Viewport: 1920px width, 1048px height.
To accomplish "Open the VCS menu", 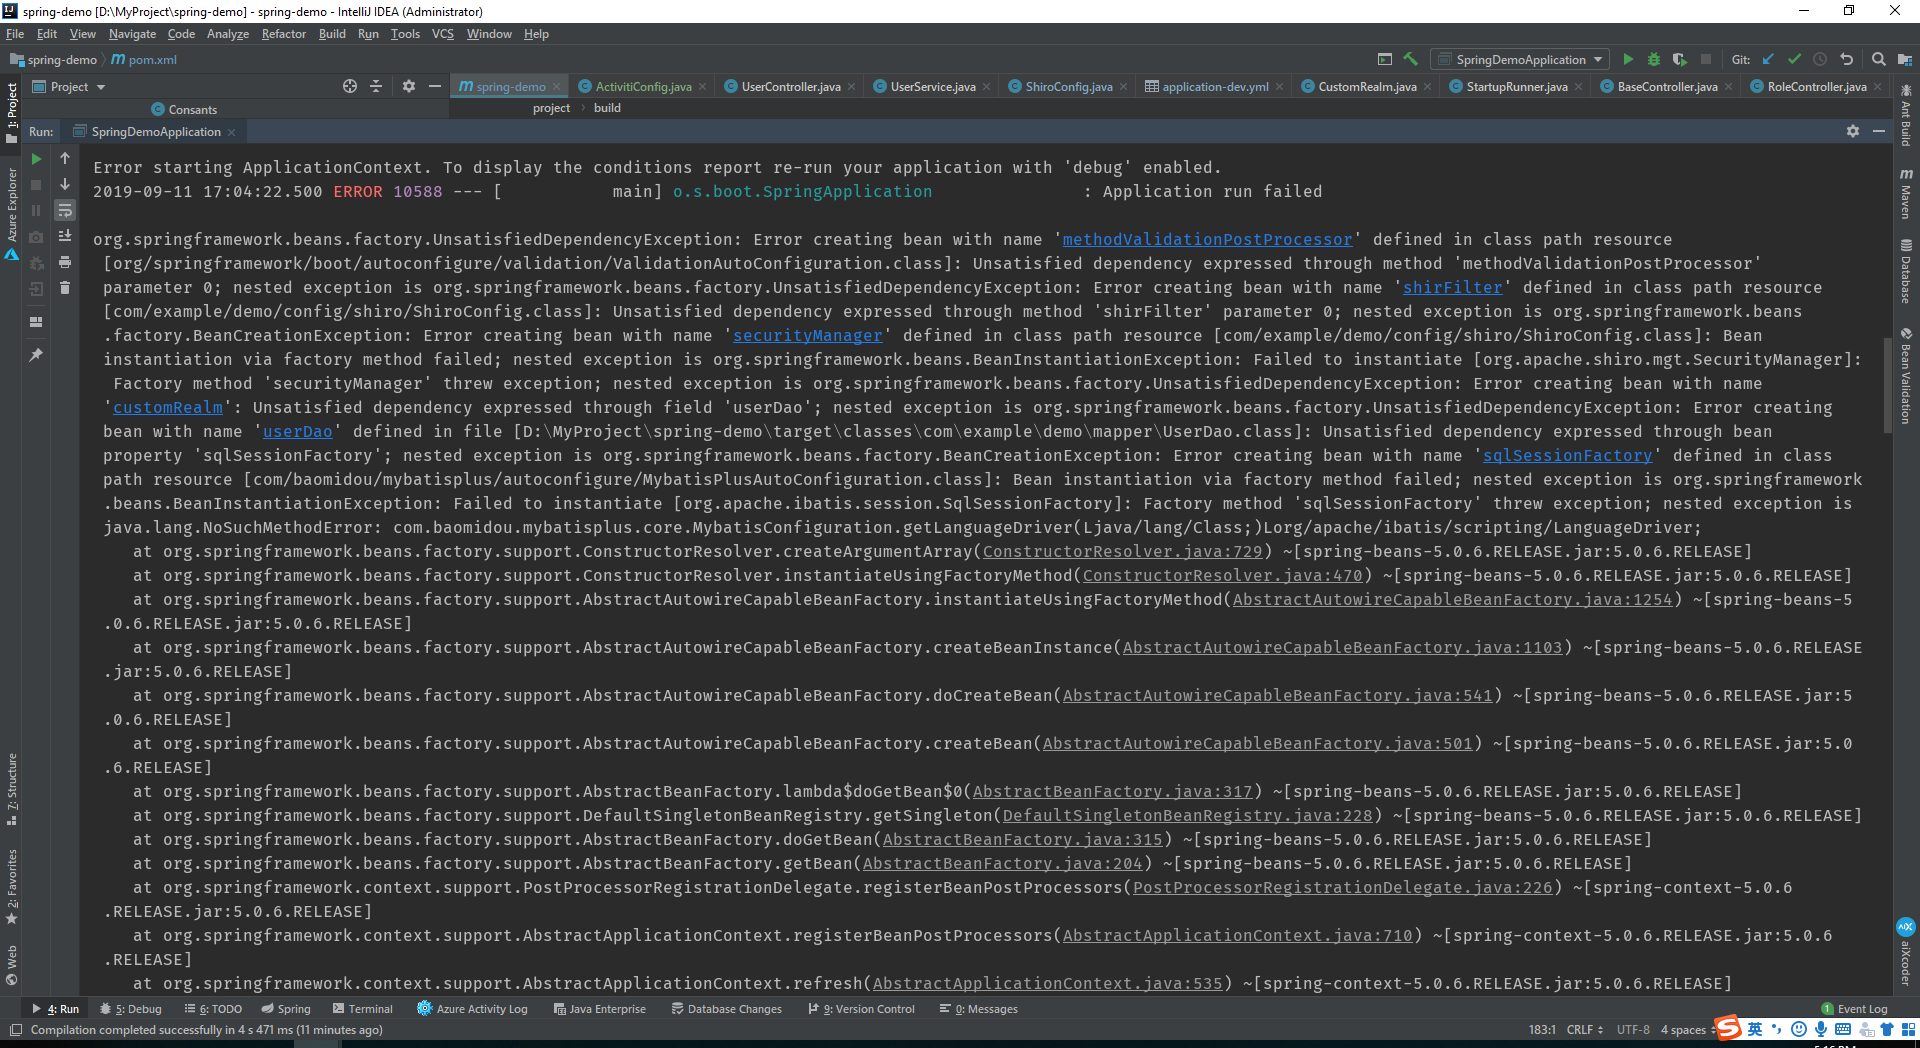I will click(443, 34).
